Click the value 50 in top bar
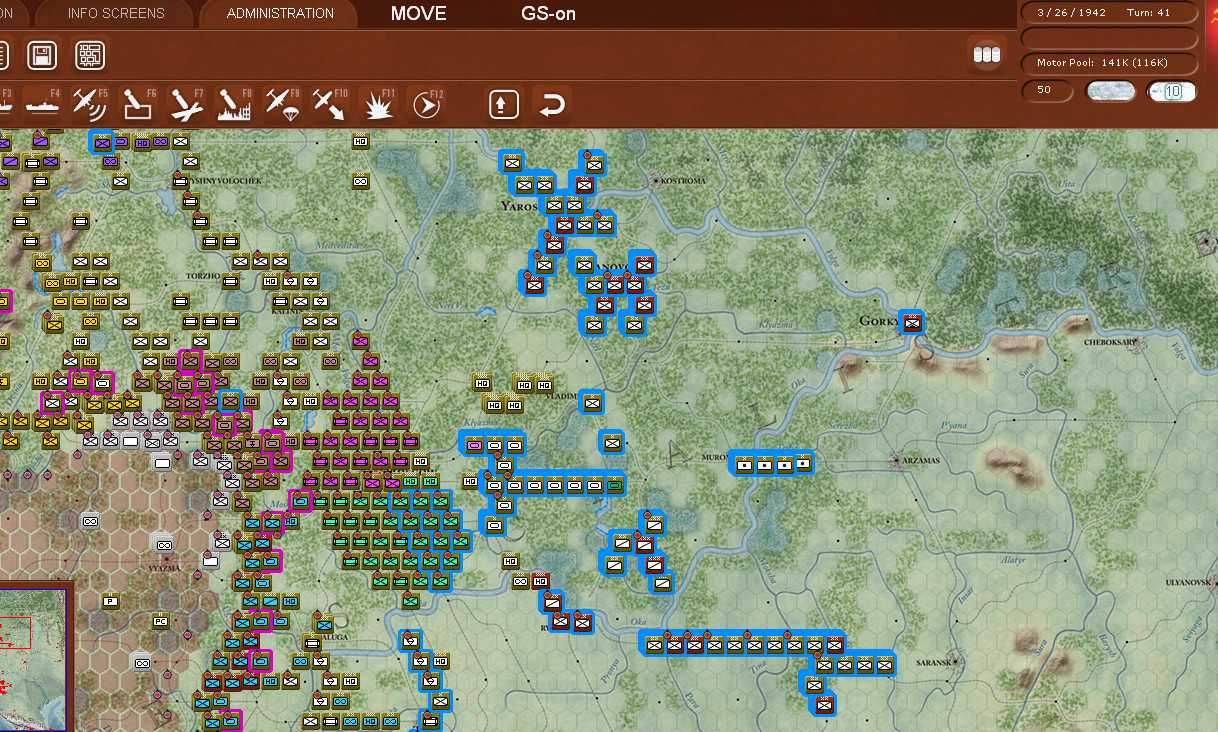This screenshot has height=732, width=1218. tap(1046, 91)
